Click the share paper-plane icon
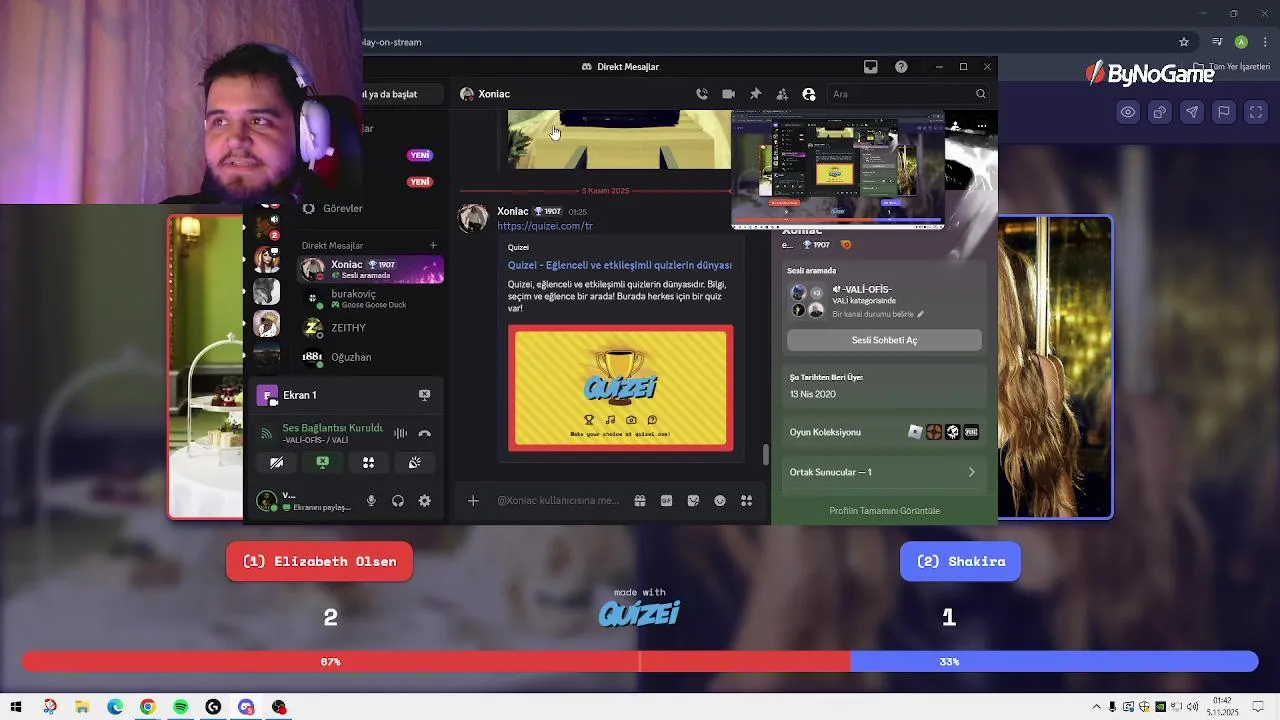 [x=1192, y=112]
